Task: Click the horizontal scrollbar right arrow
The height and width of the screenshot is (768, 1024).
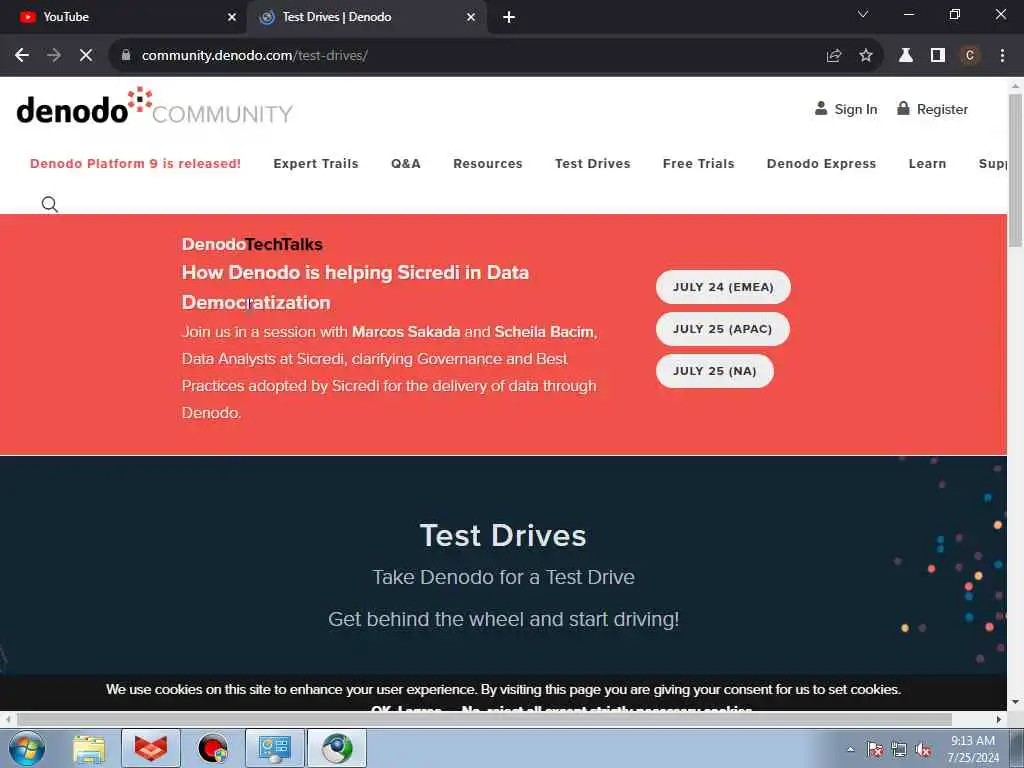Action: point(999,719)
